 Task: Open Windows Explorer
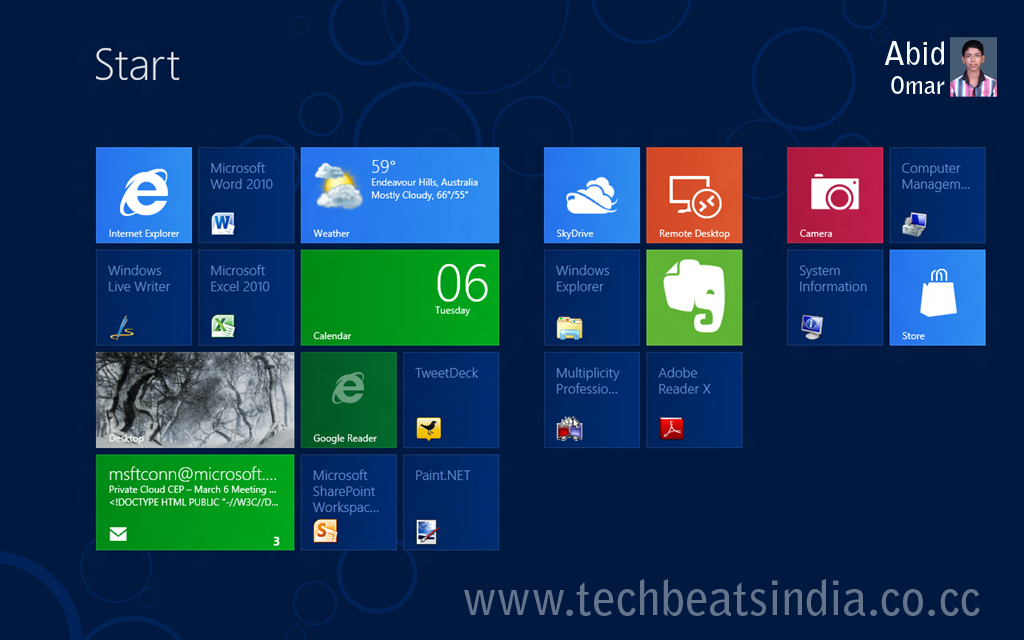click(x=591, y=297)
